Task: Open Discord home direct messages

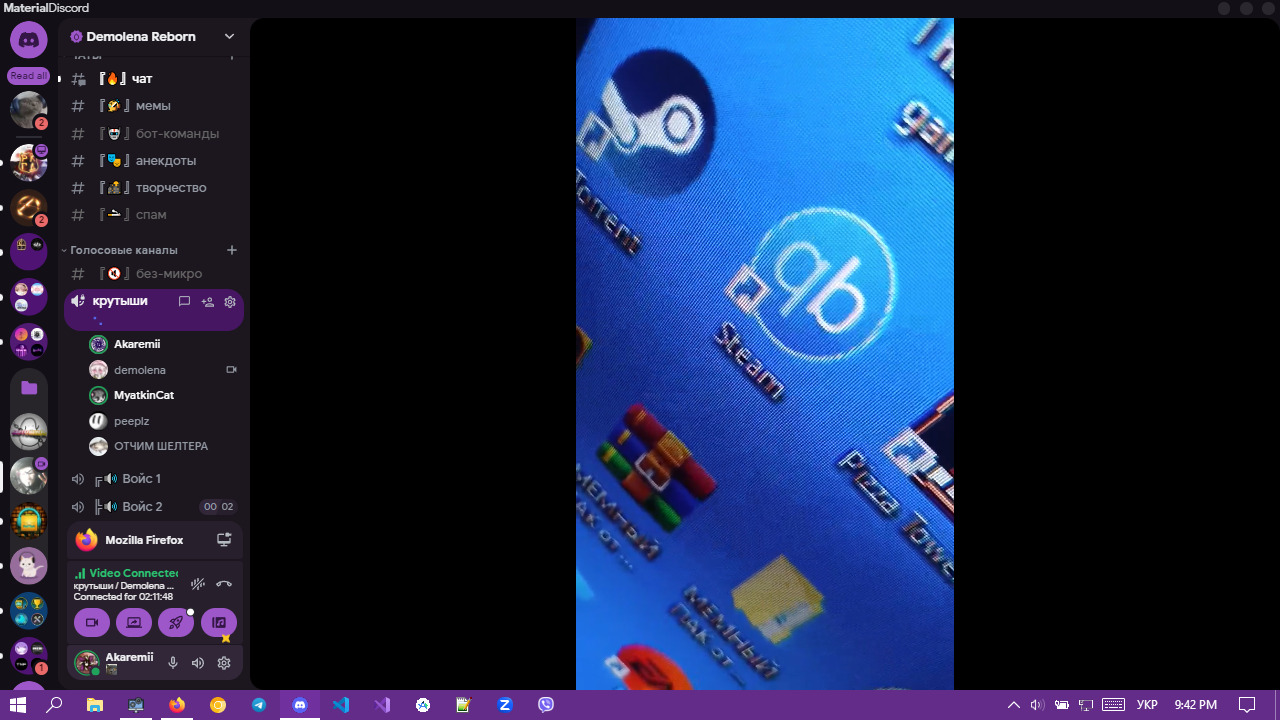Action: click(29, 41)
